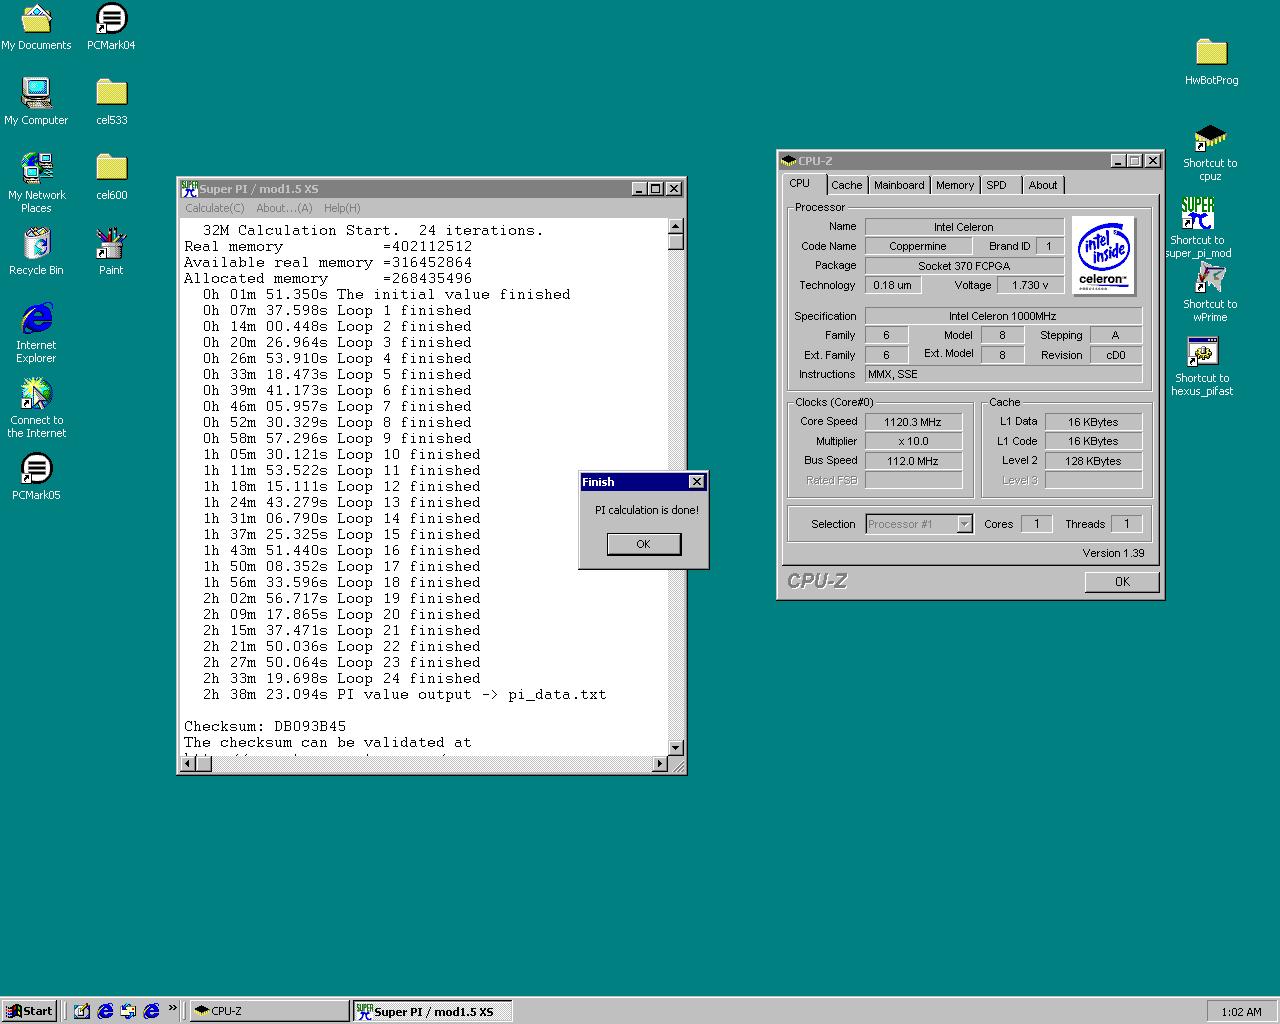Open Calculate(C) menu in Super PI
Image resolution: width=1280 pixels, height=1024 pixels.
tap(215, 208)
